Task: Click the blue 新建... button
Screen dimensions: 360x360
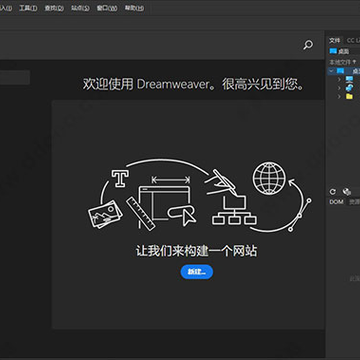Action: point(197,272)
